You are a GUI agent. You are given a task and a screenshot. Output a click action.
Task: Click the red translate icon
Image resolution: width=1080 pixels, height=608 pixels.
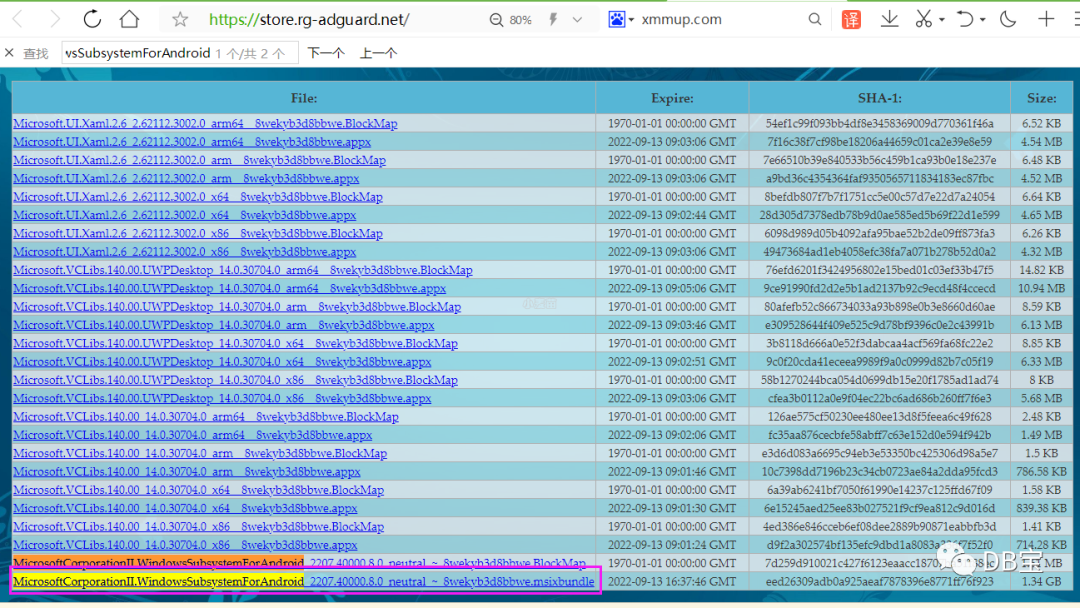pos(851,19)
